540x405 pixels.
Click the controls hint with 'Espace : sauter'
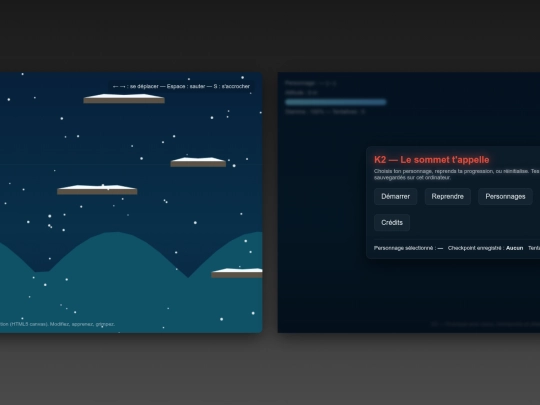pyautogui.click(x=181, y=86)
